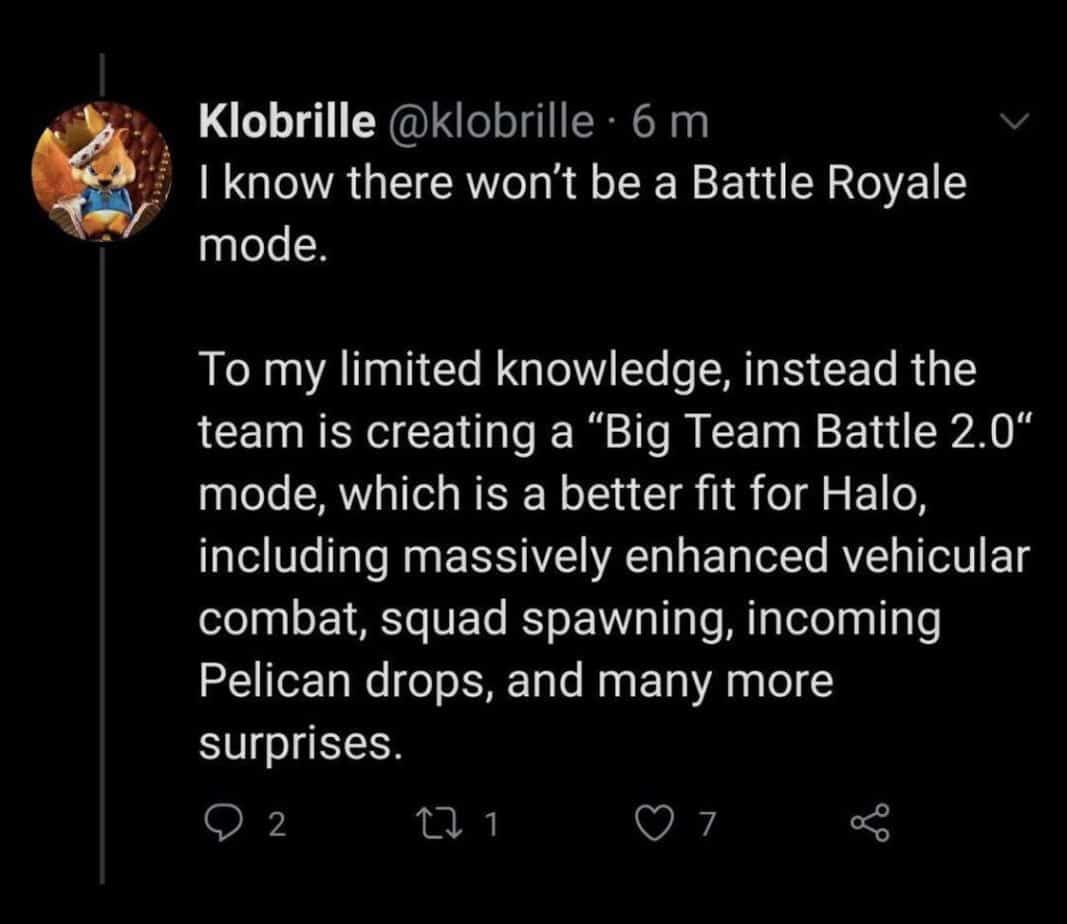Click the retweet arrows icon
1067x924 pixels.
click(442, 823)
